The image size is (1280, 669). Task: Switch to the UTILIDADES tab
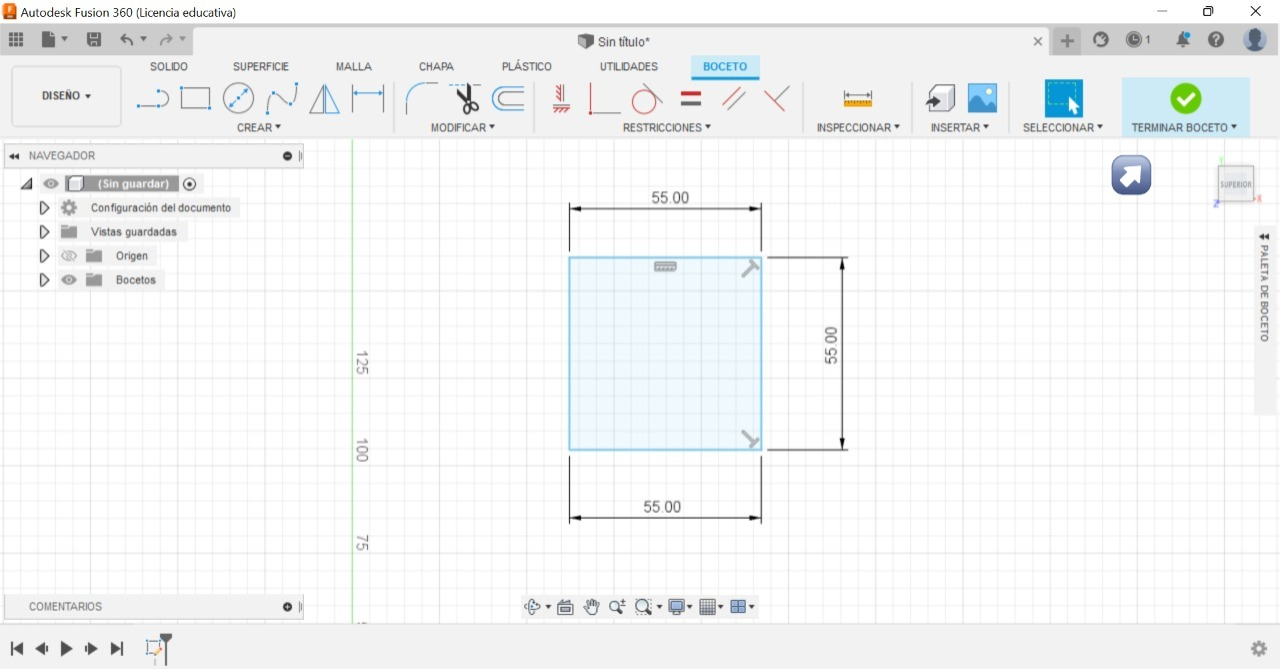coord(629,67)
